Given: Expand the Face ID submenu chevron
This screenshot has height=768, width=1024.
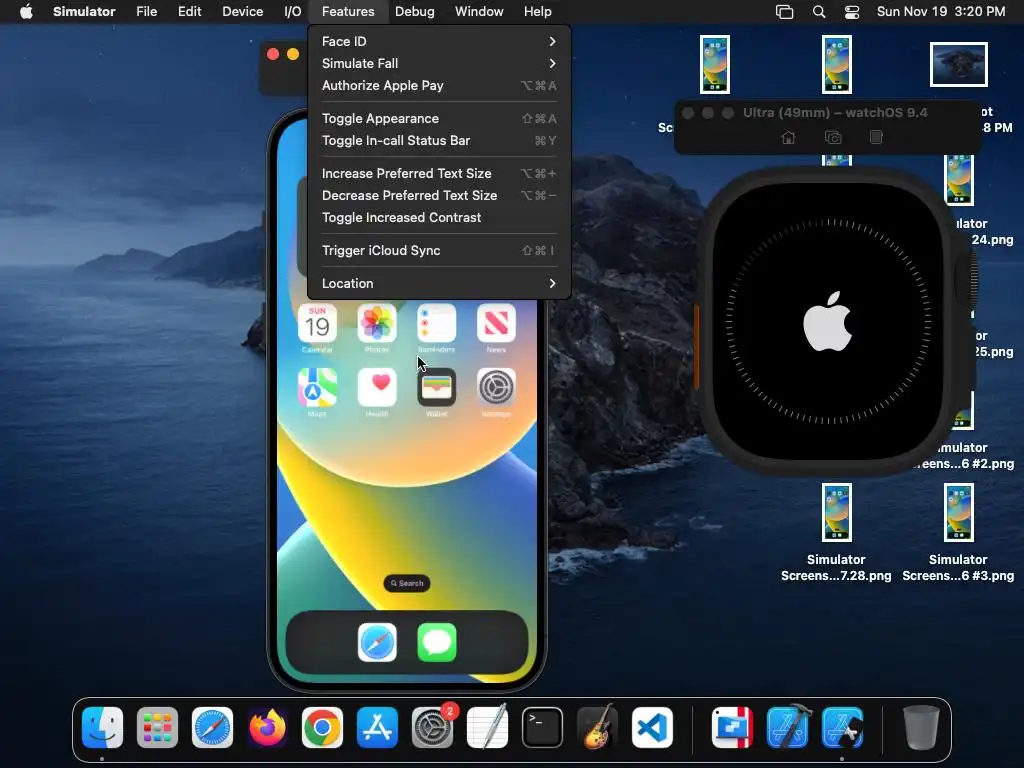Looking at the screenshot, I should pyautogui.click(x=552, y=41).
